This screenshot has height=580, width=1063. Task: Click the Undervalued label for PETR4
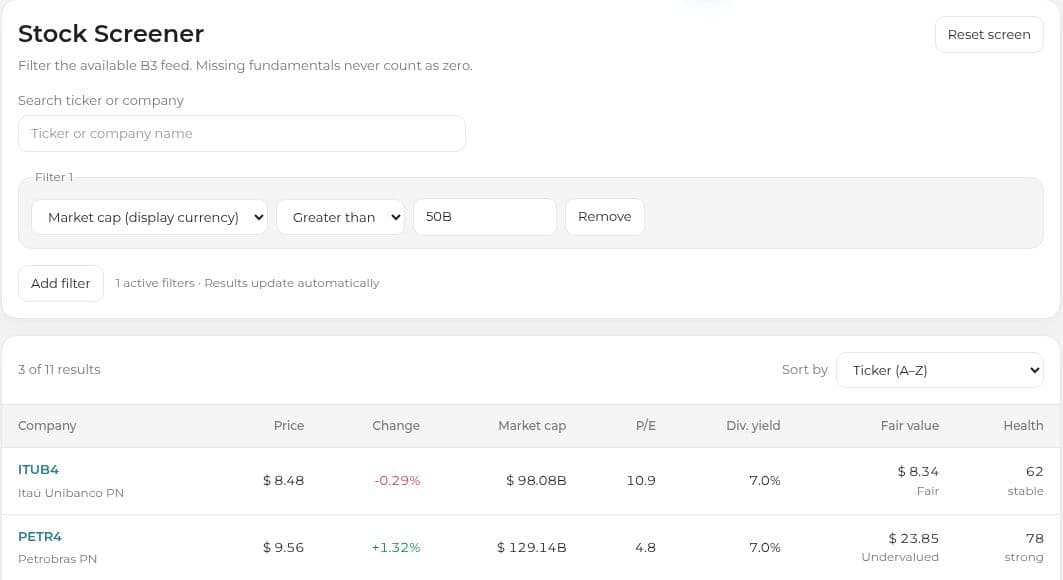click(900, 557)
